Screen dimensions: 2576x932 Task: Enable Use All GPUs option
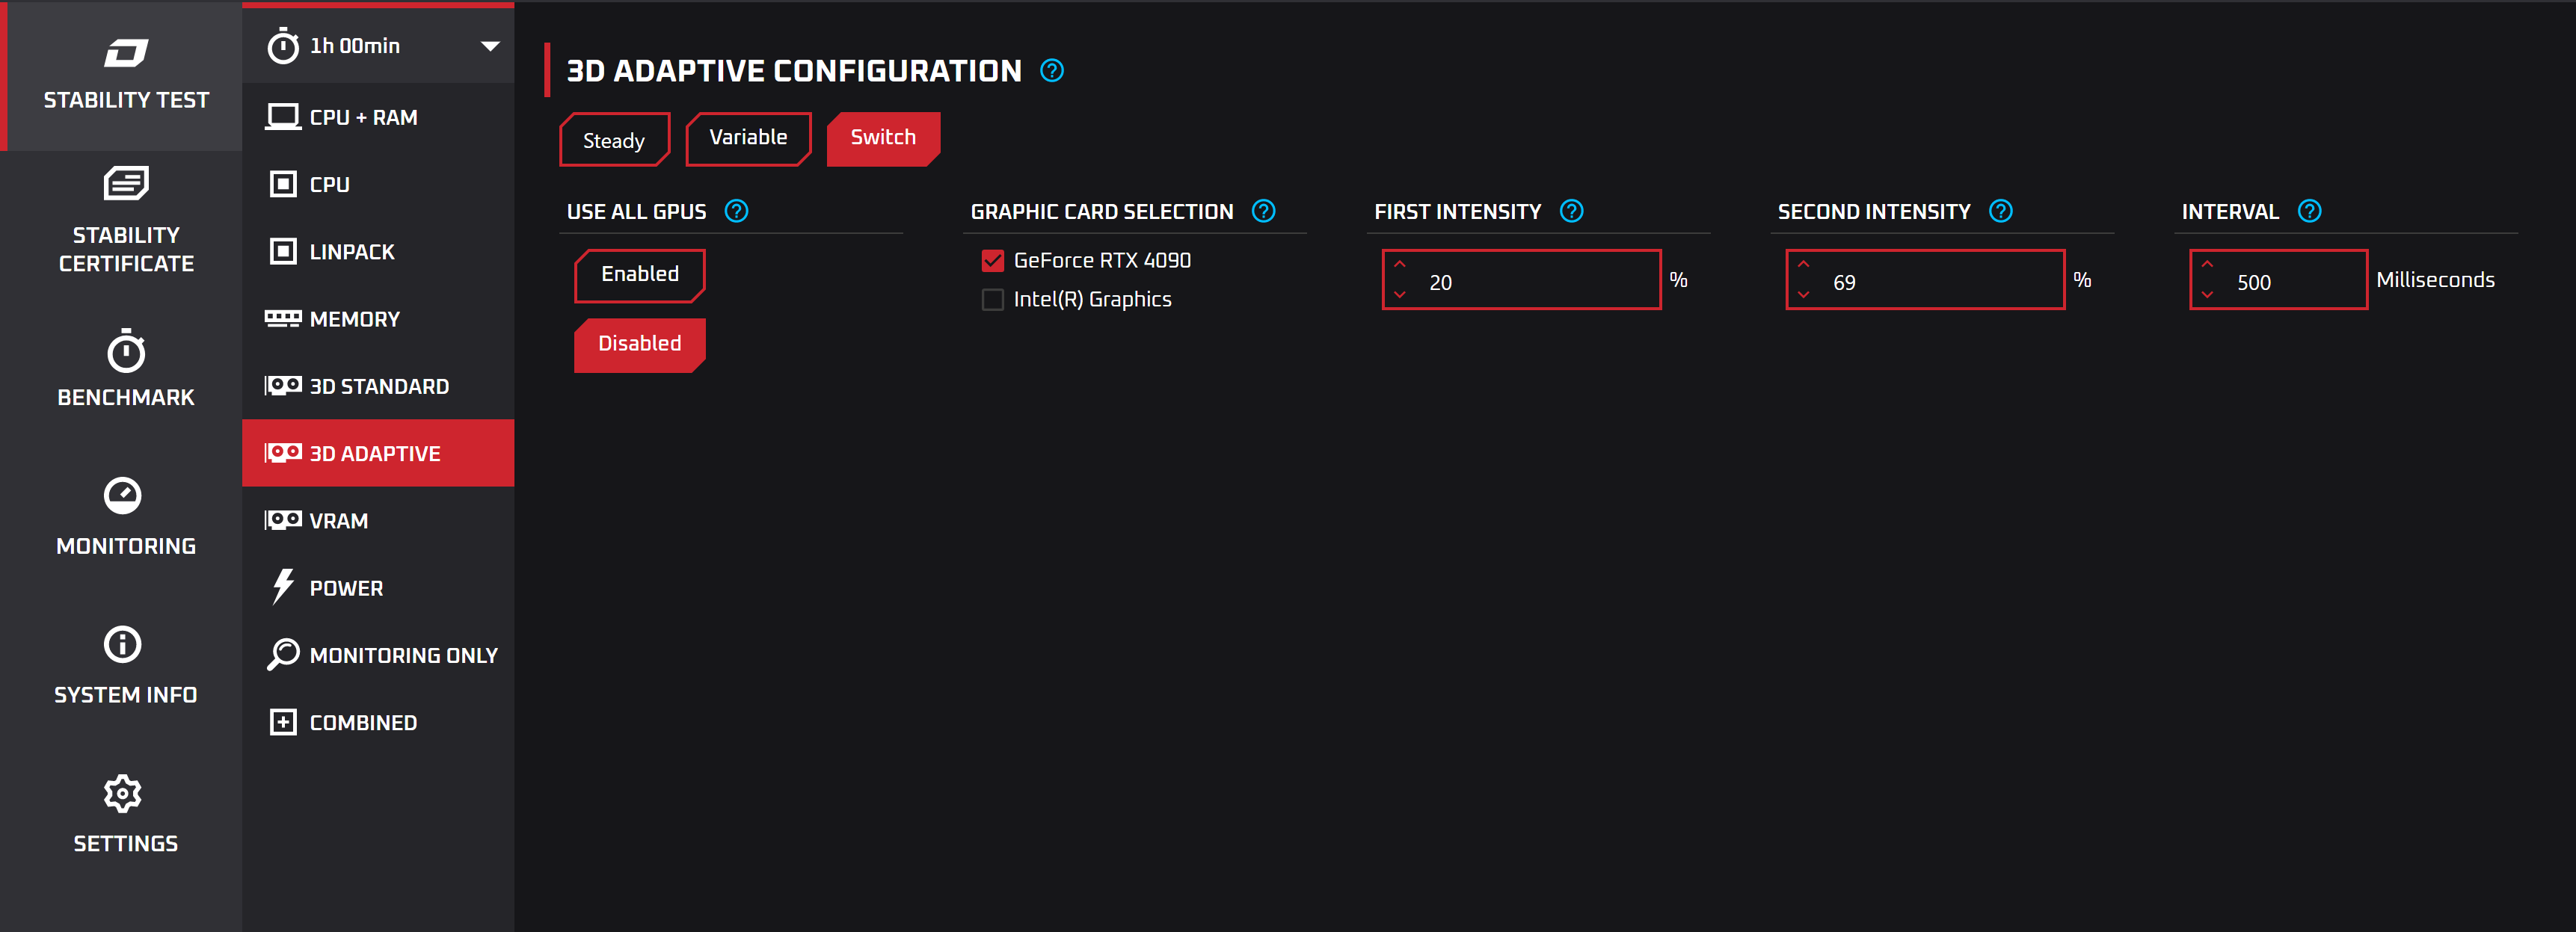(640, 275)
